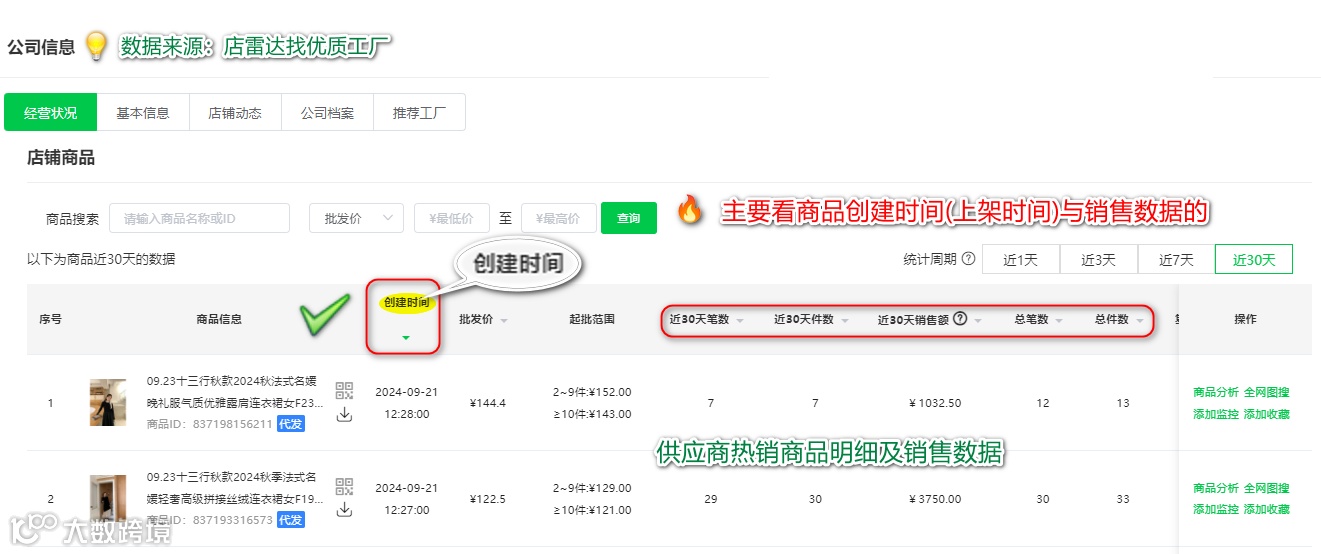Open thumbnail of product 837198156211
The width and height of the screenshot is (1321, 554).
tap(107, 403)
